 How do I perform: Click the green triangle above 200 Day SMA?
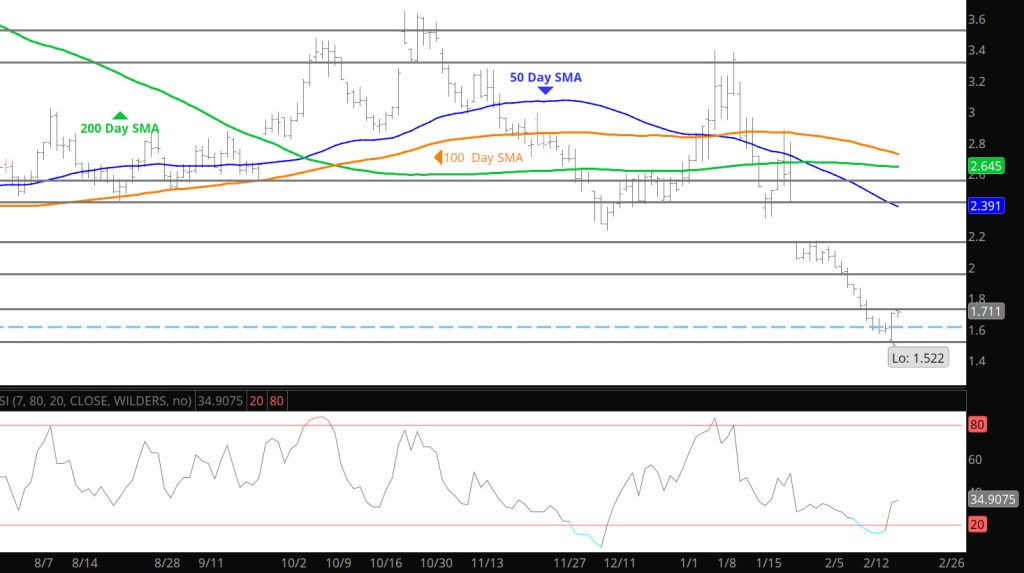[120, 115]
